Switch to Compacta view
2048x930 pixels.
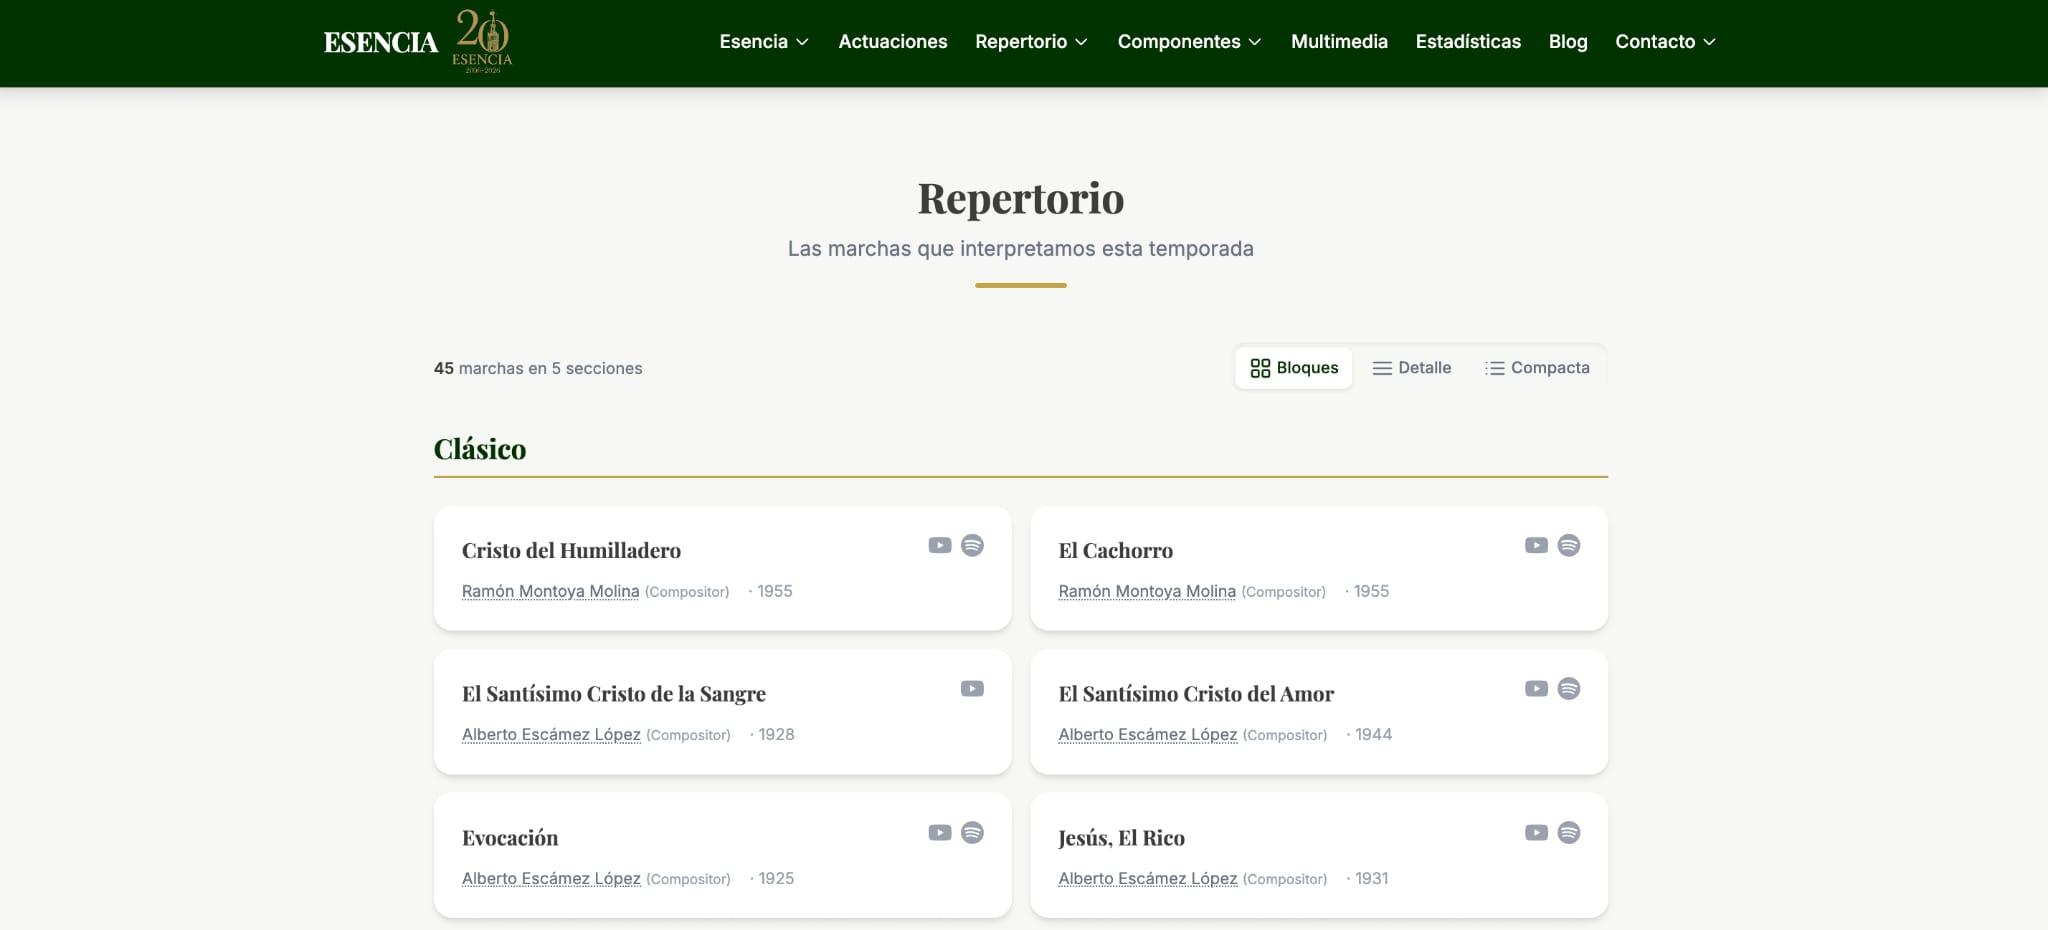pyautogui.click(x=1537, y=368)
